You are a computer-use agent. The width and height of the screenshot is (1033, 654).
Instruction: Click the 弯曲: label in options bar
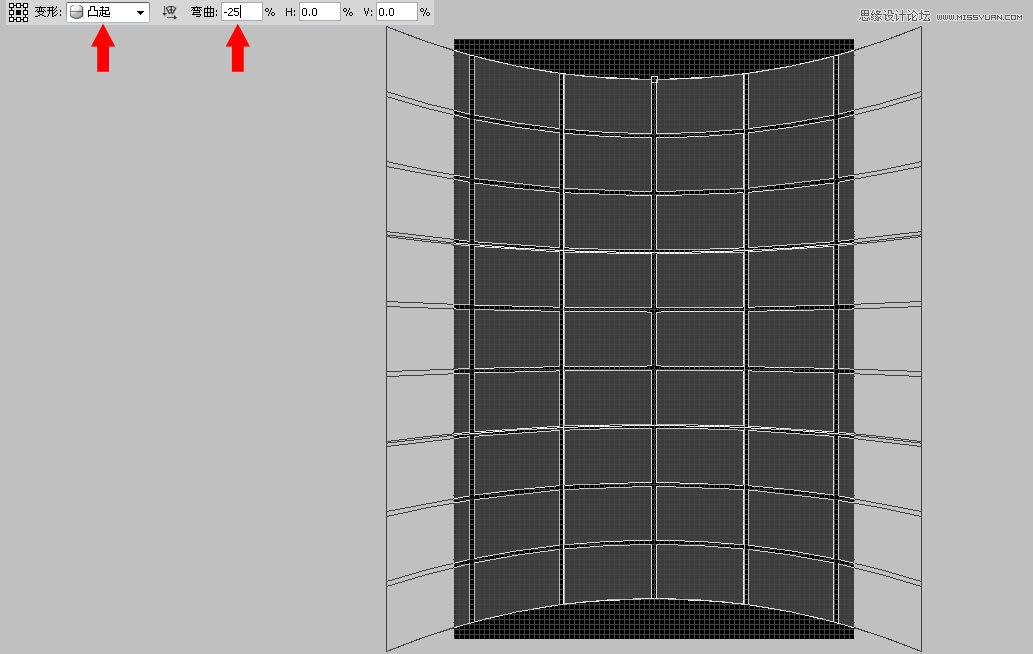[x=204, y=12]
